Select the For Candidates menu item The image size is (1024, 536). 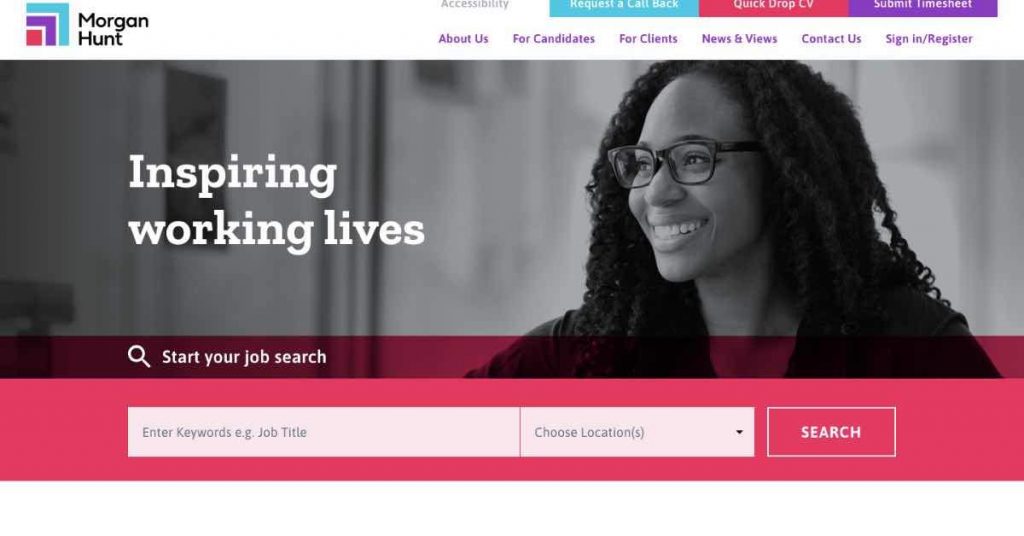pyautogui.click(x=553, y=39)
